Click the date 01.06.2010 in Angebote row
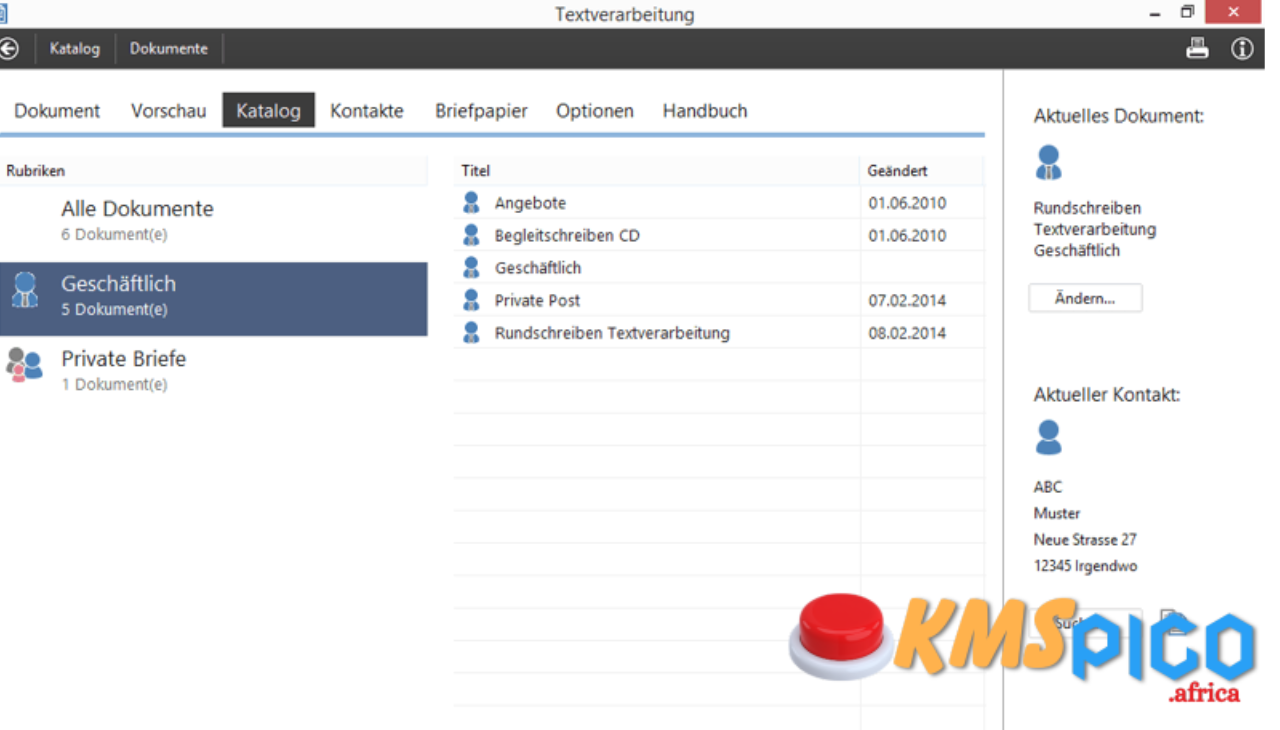Screen dimensions: 1280x730 (x=907, y=203)
